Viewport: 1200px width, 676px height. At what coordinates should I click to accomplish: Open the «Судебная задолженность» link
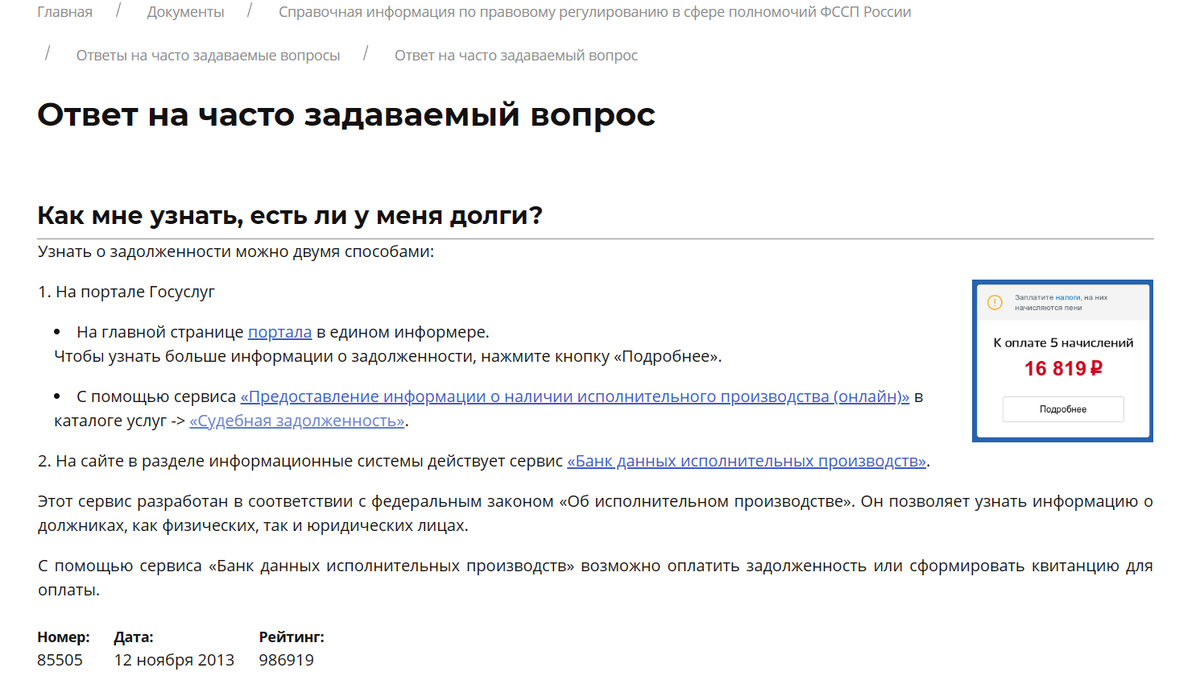(297, 421)
